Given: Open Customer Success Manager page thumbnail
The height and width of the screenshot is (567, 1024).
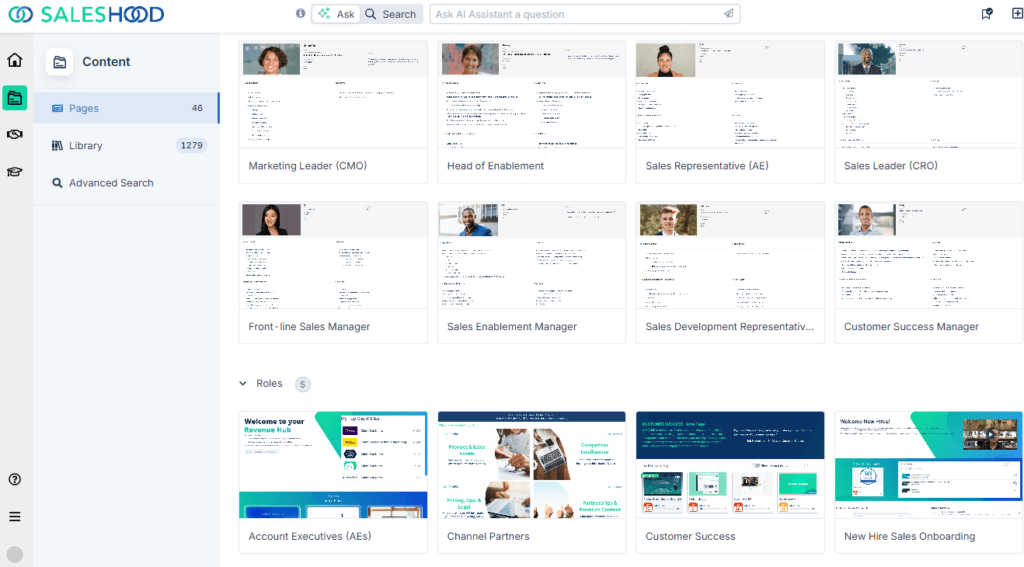Looking at the screenshot, I should (929, 255).
